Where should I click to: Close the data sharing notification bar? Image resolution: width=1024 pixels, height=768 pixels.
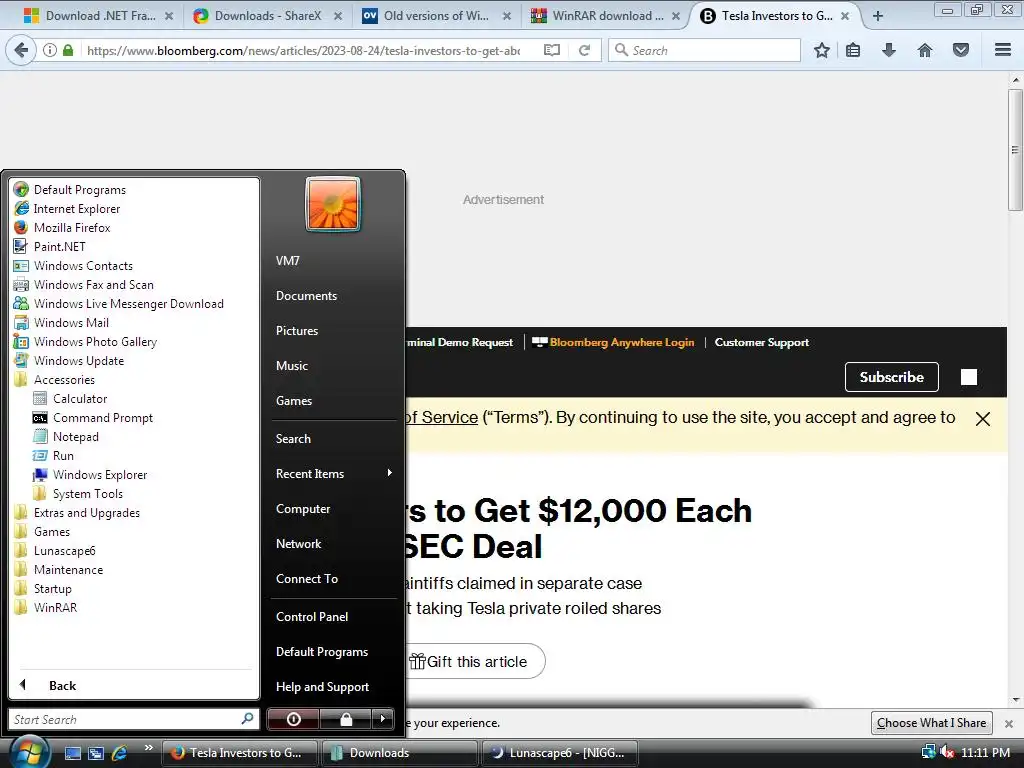tap(1009, 724)
